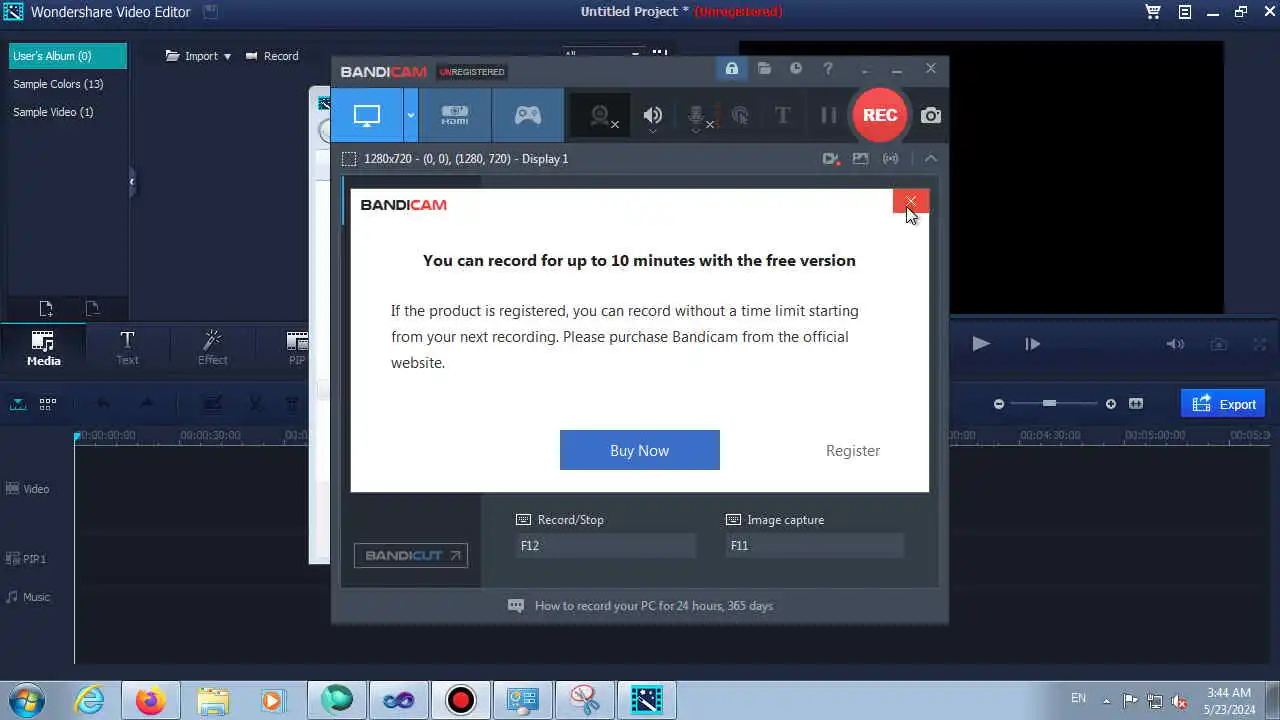
Task: Click the edit clip icon in timeline toolbar
Action: pos(212,404)
